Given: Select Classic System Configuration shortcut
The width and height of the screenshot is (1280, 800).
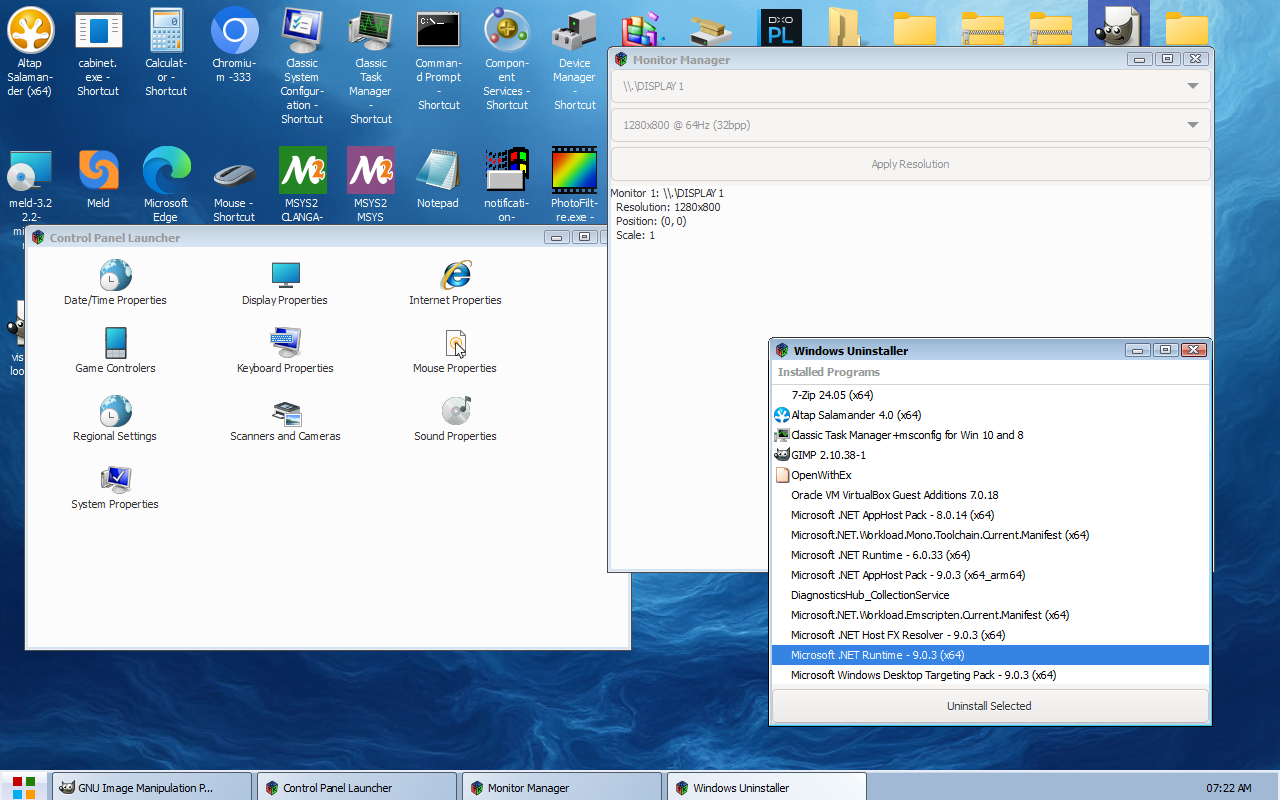Looking at the screenshot, I should tap(302, 66).
